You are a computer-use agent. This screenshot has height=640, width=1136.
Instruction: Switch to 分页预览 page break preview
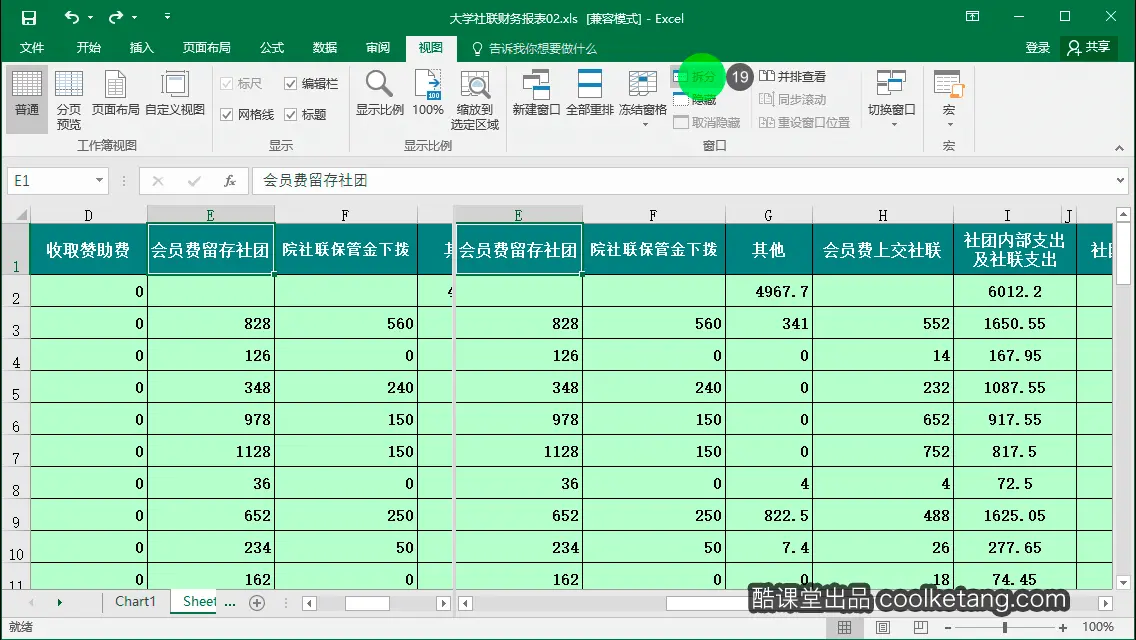(x=69, y=100)
